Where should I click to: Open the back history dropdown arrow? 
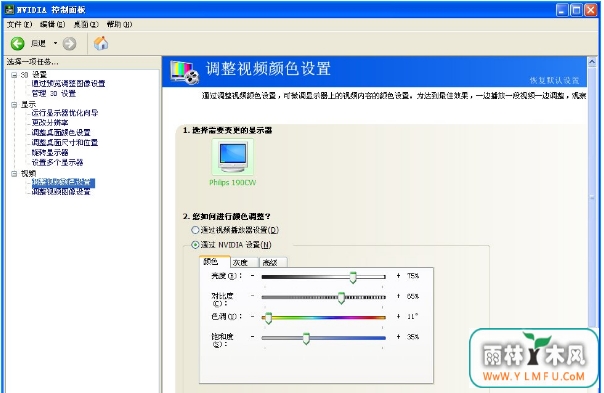pyautogui.click(x=55, y=43)
